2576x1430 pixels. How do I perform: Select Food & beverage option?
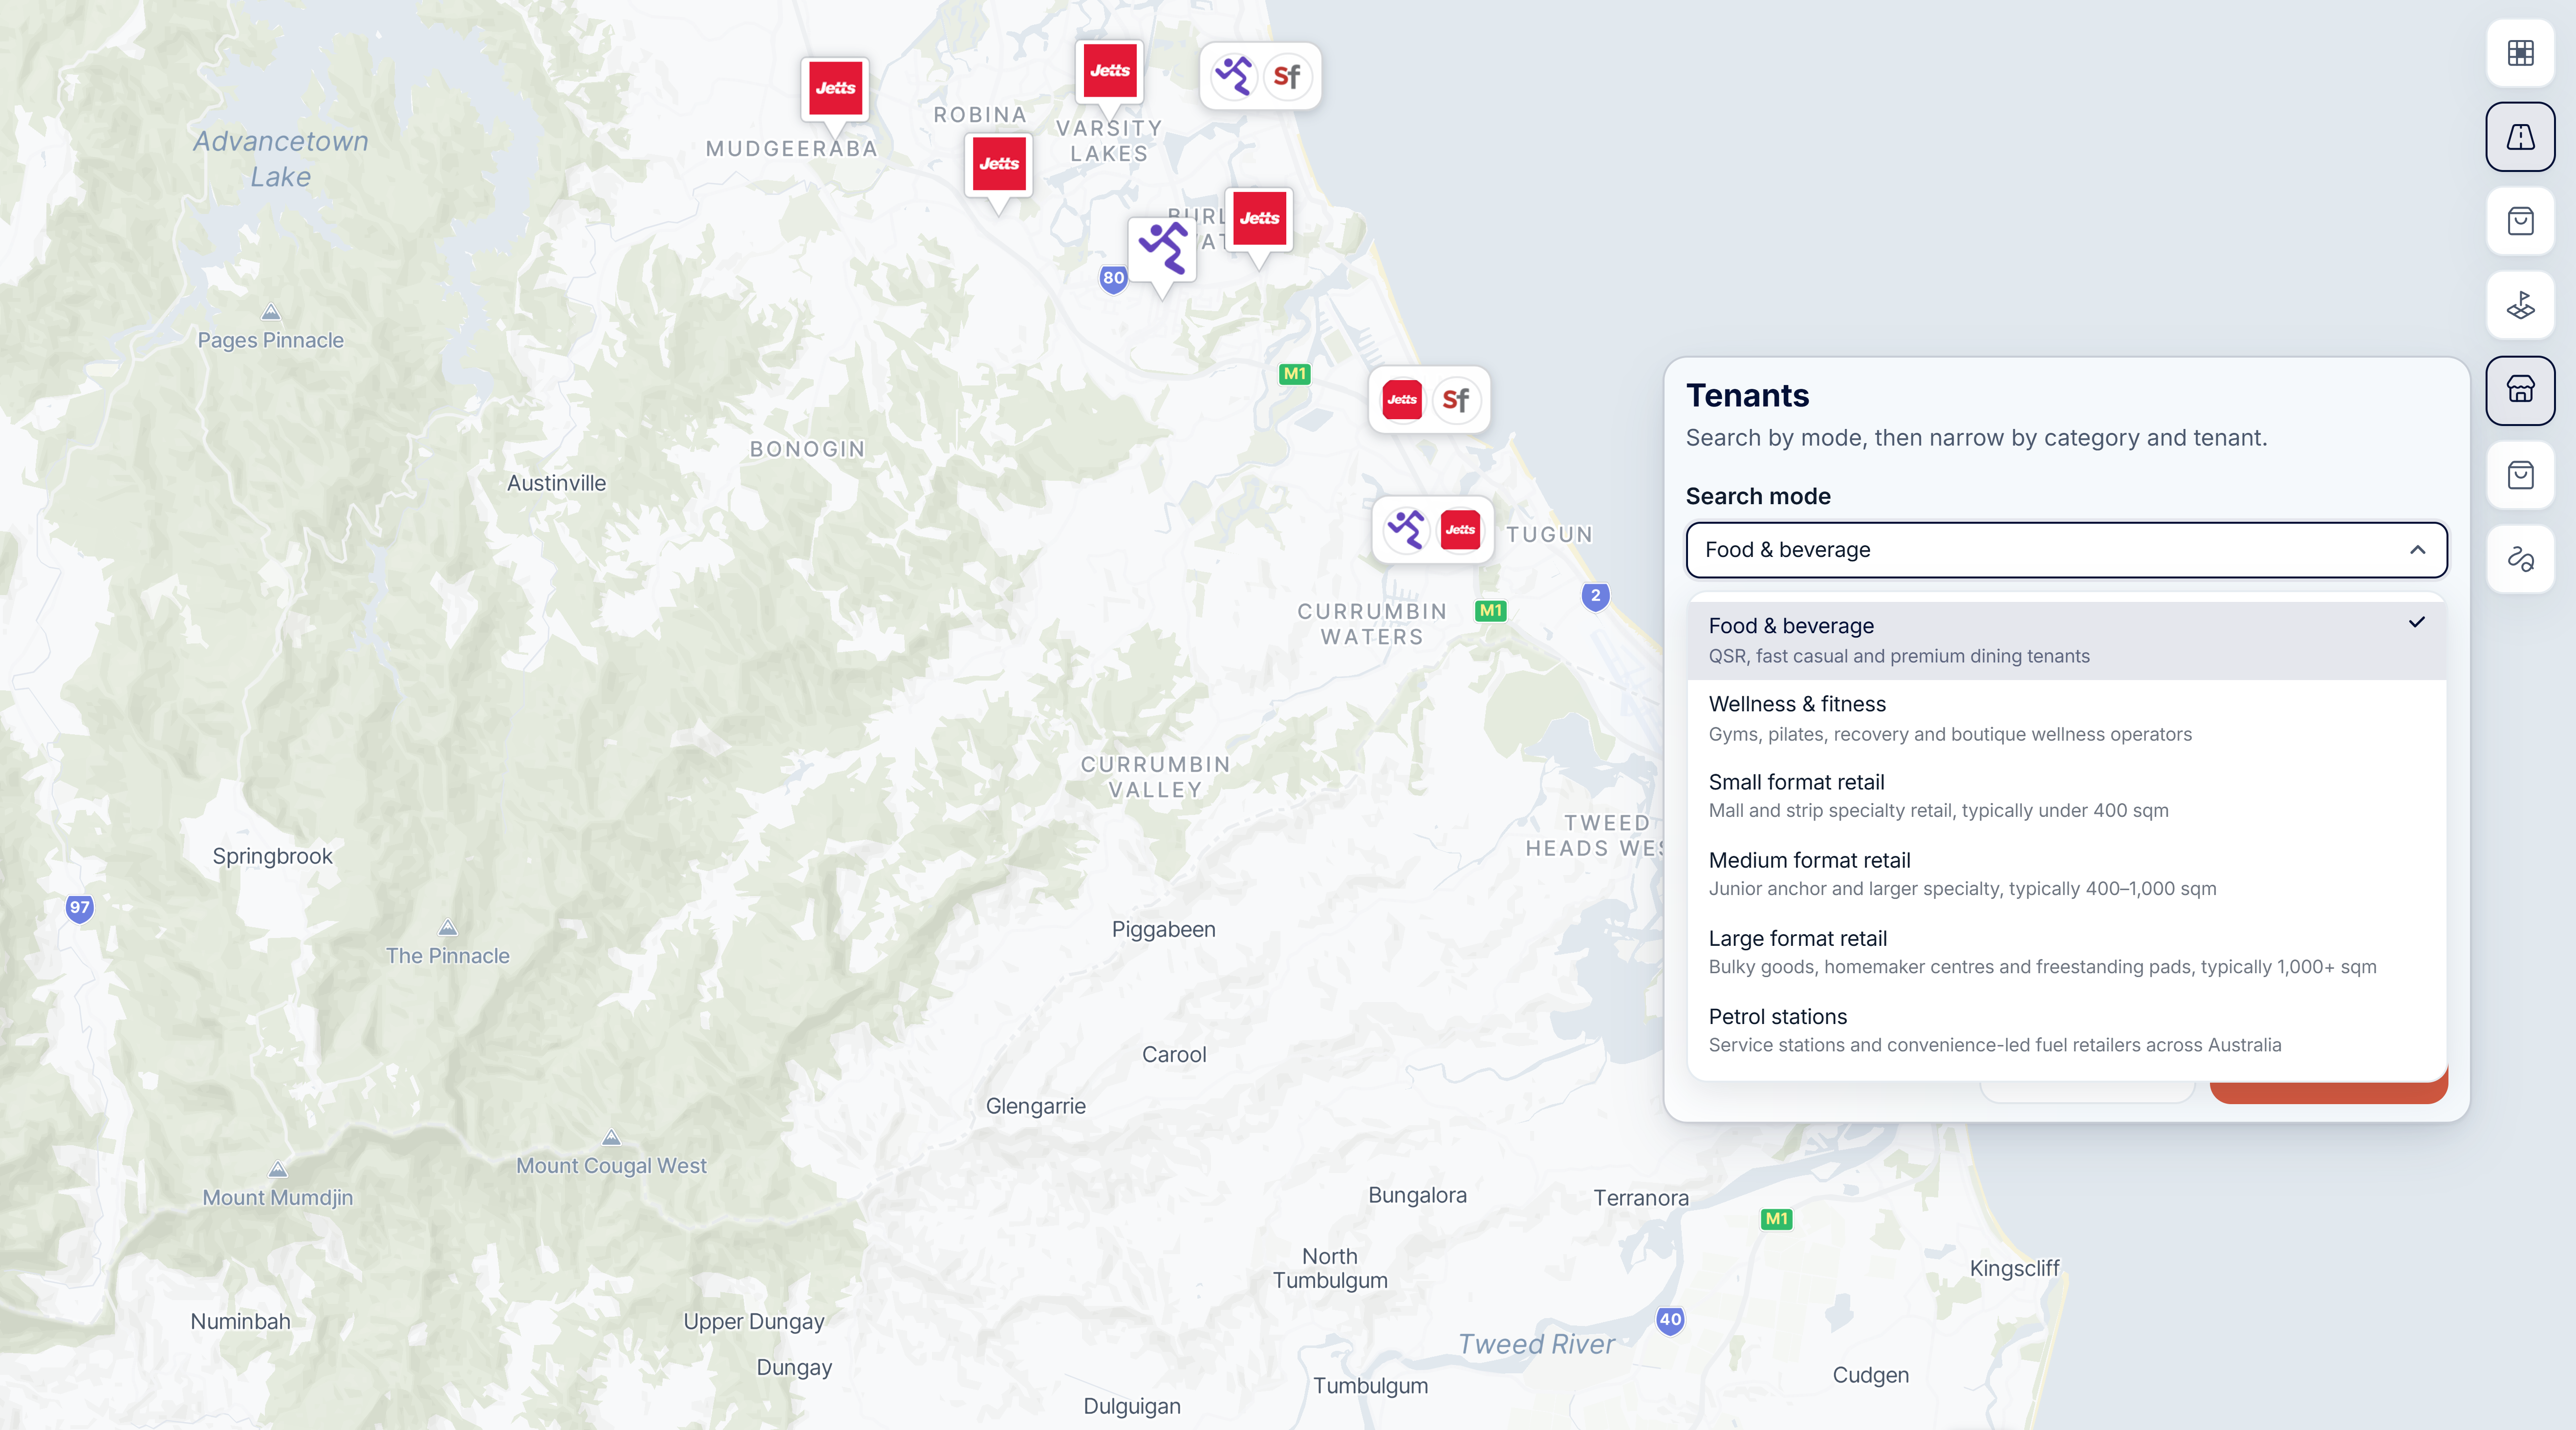click(x=2066, y=640)
